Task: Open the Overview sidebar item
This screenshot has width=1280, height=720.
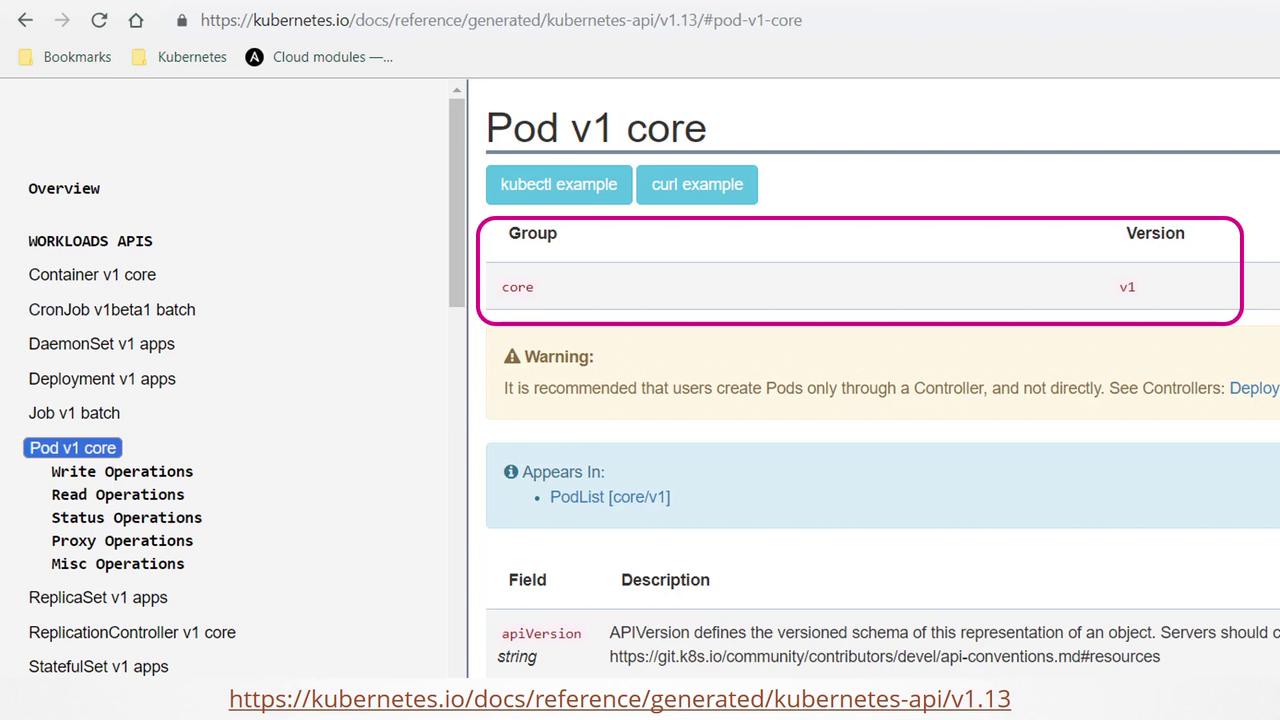Action: (x=64, y=188)
